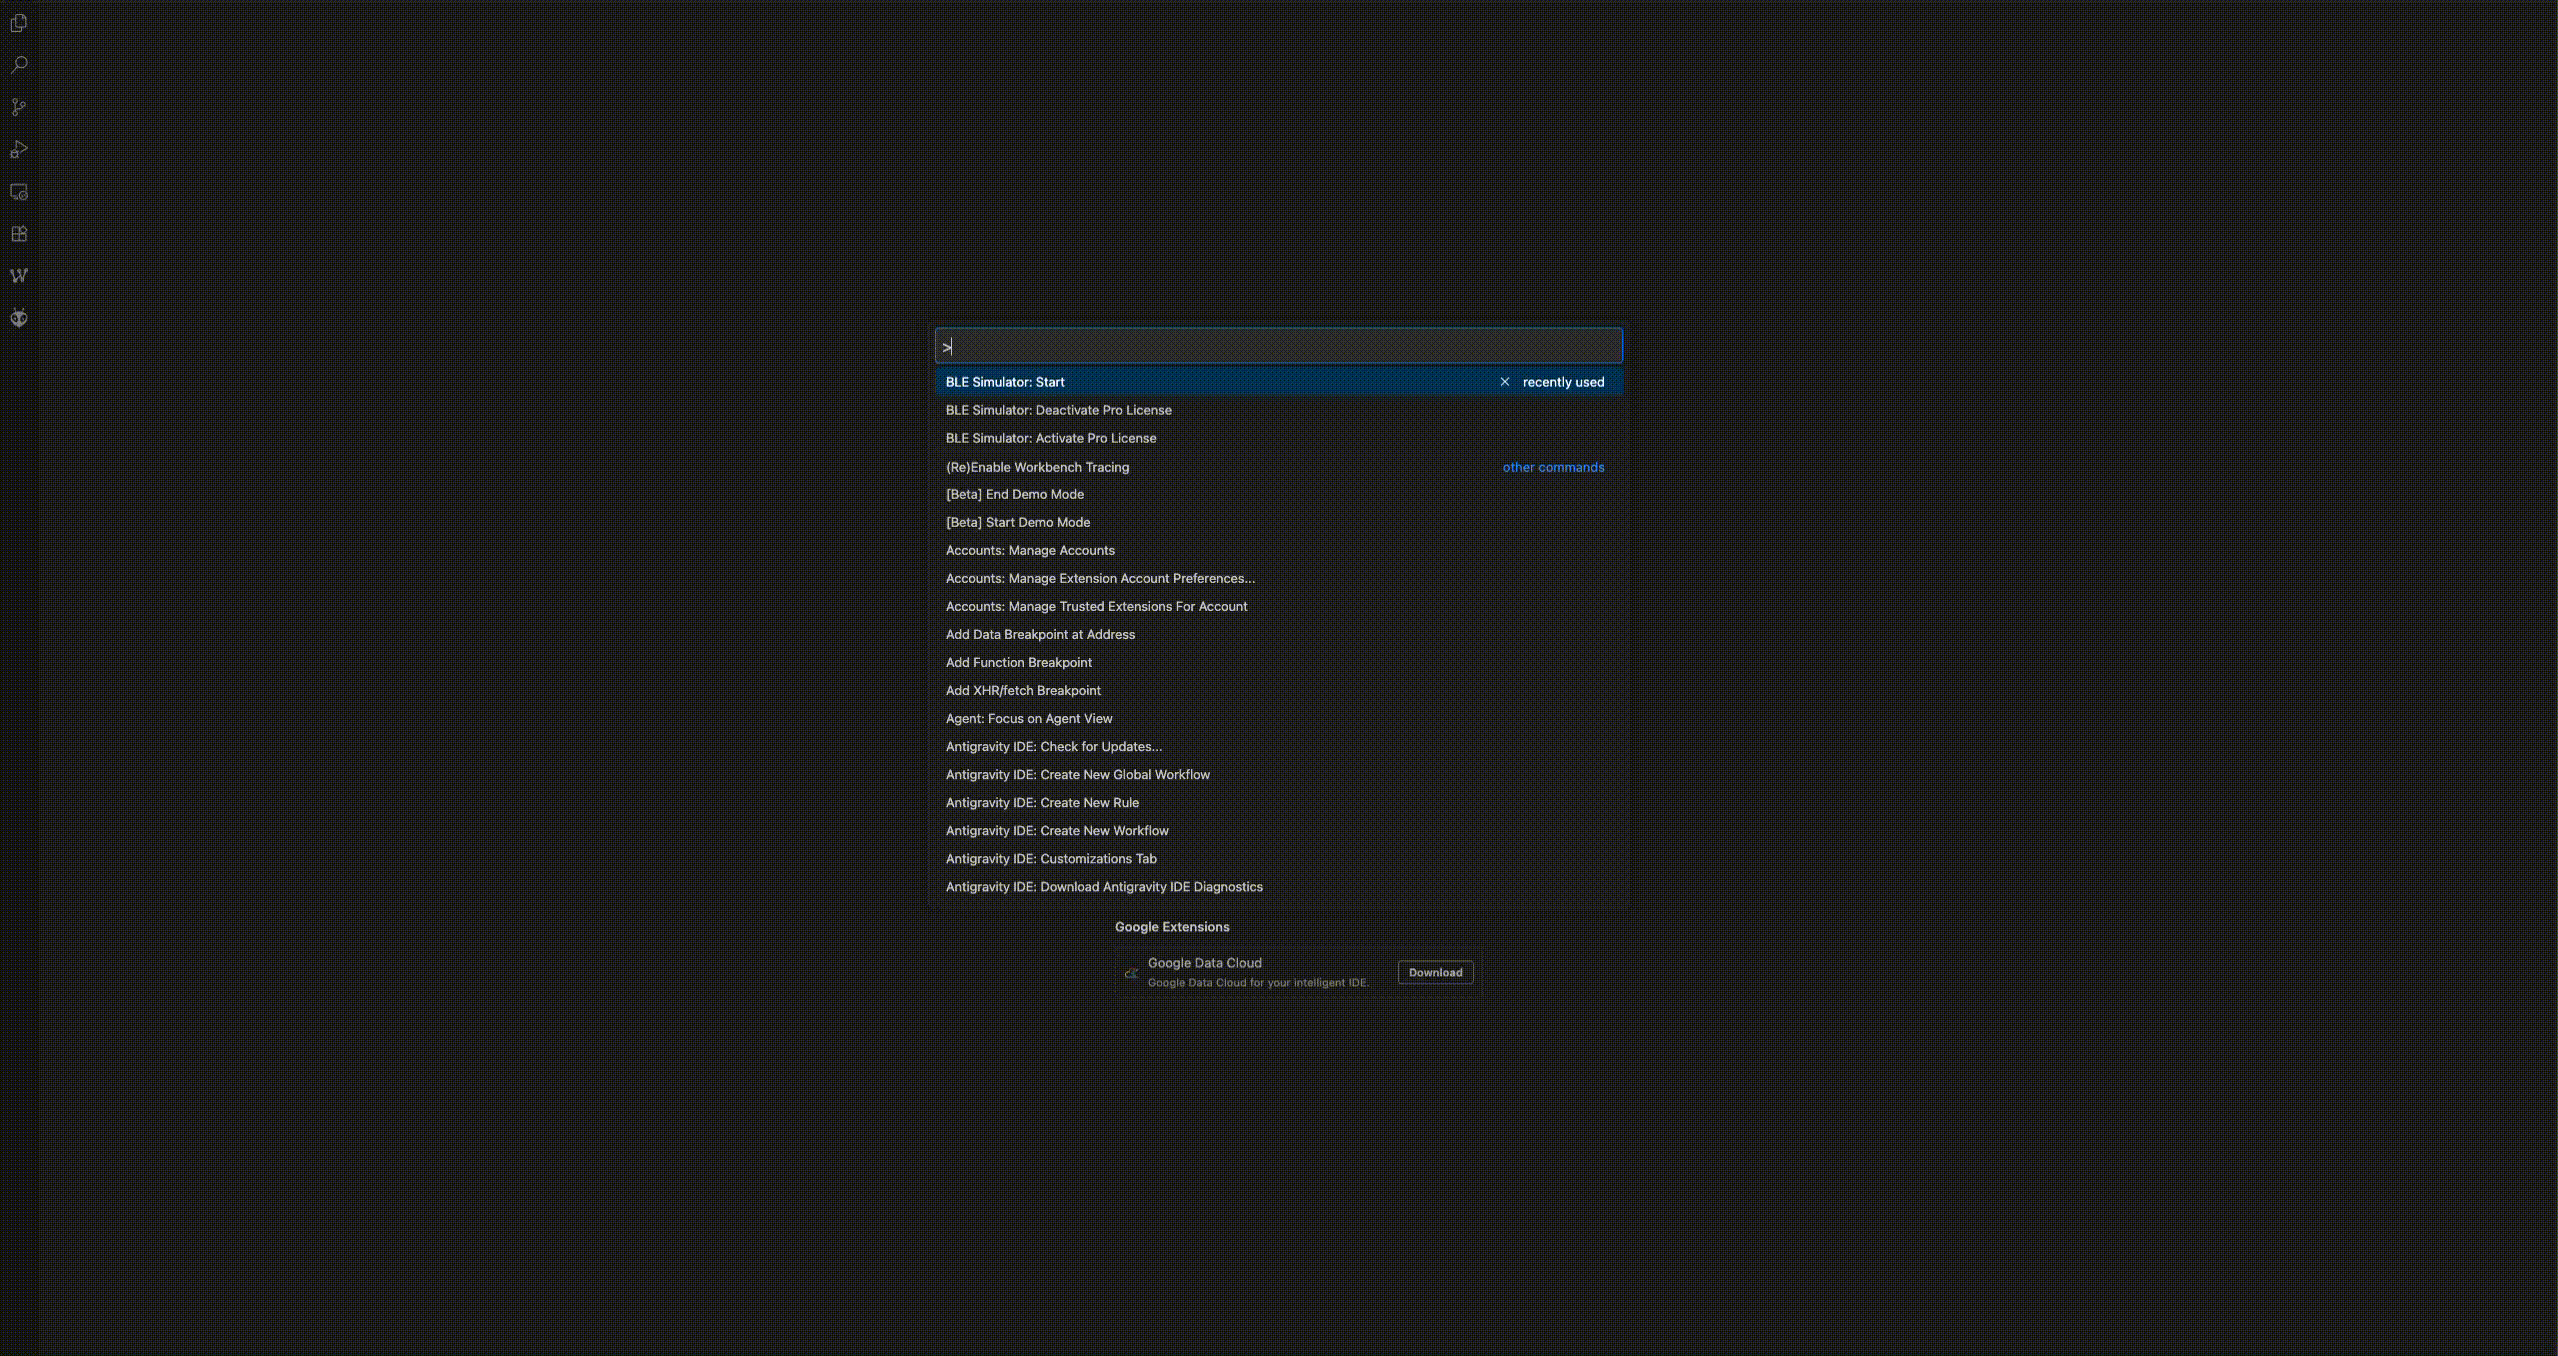This screenshot has height=1356, width=2558.
Task: Click the Google Data Cloud extension icon
Action: (1131, 973)
